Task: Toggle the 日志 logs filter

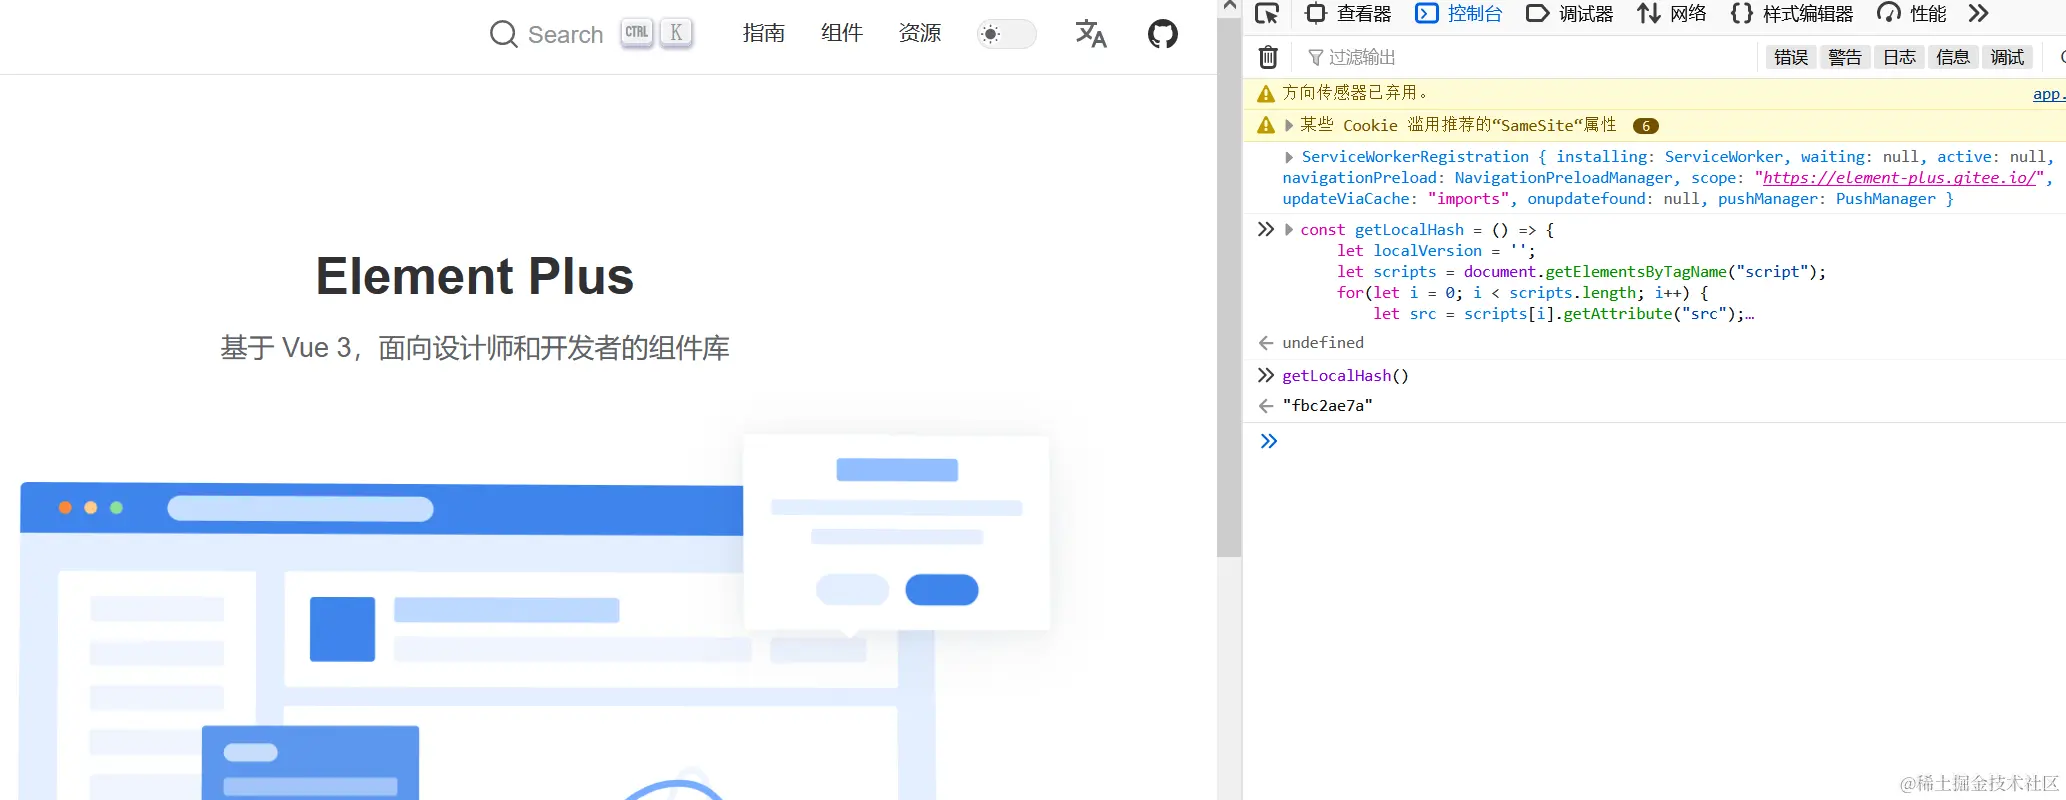Action: [x=1899, y=57]
